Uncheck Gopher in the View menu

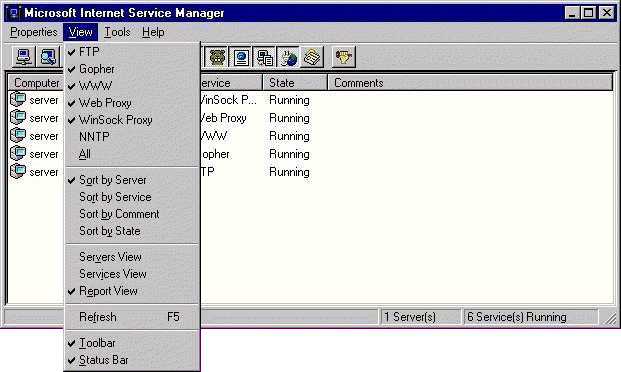[131, 69]
